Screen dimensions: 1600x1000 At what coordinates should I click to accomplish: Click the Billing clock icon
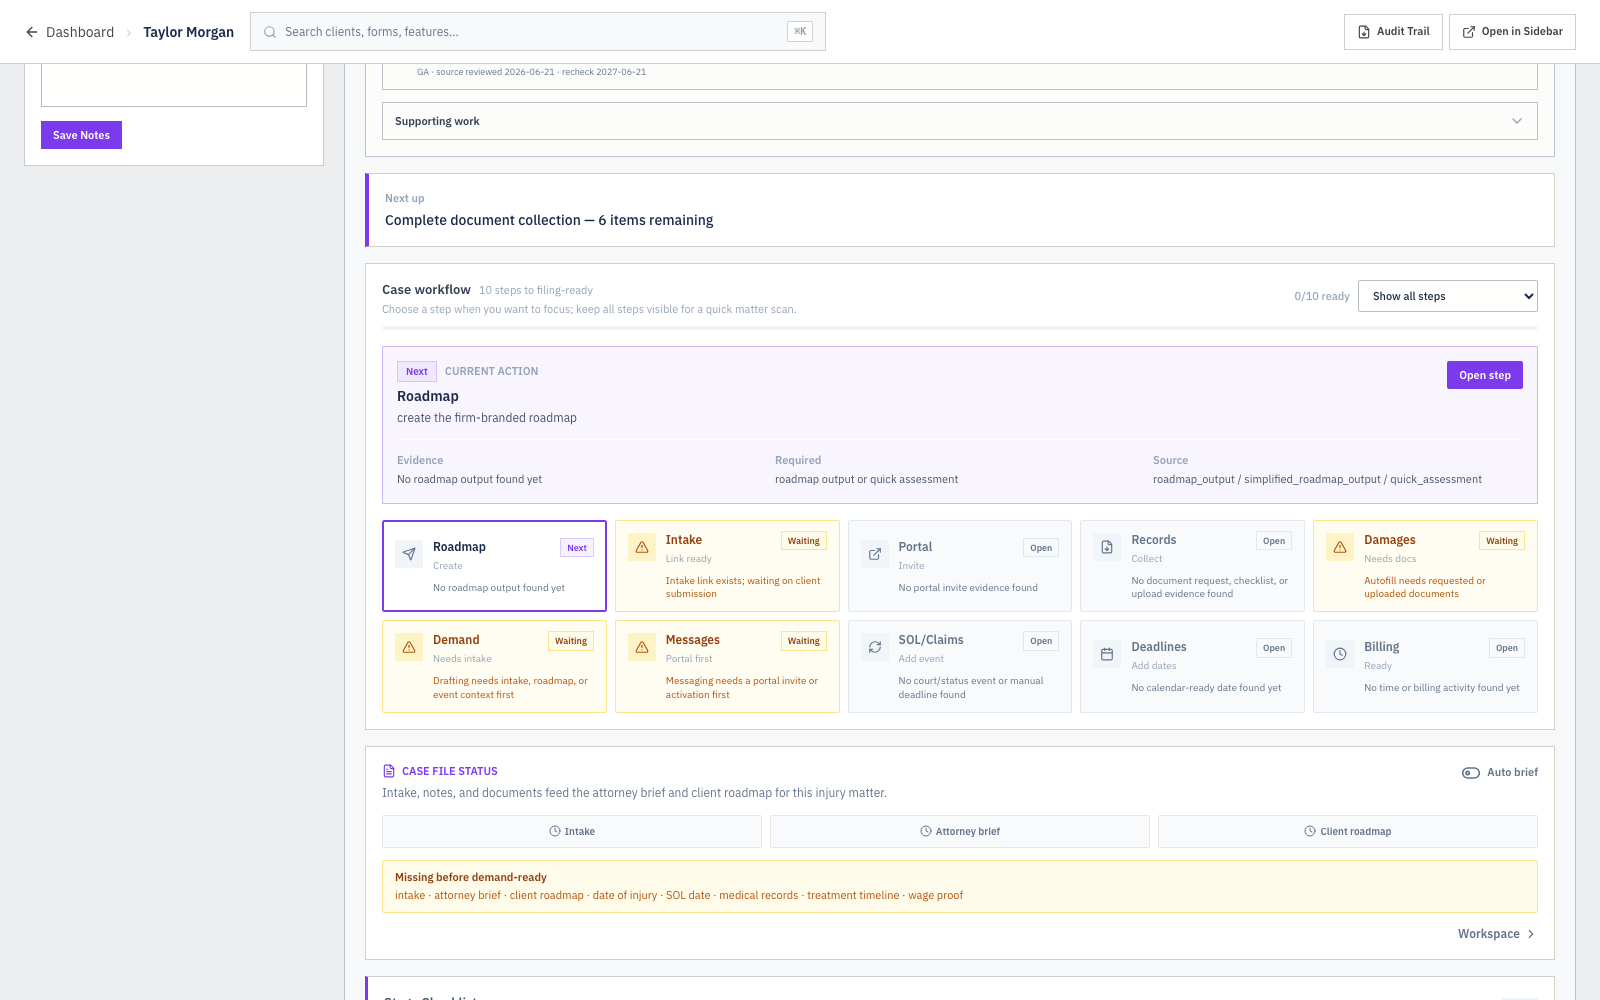click(x=1340, y=654)
